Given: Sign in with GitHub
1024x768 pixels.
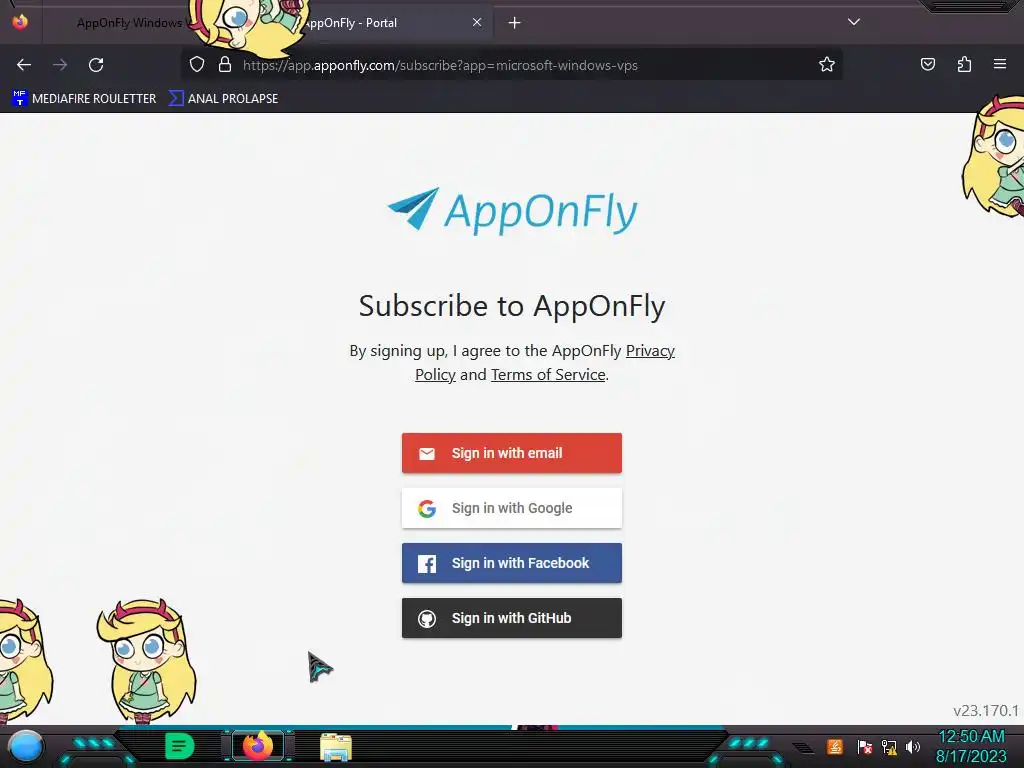Looking at the screenshot, I should point(512,618).
